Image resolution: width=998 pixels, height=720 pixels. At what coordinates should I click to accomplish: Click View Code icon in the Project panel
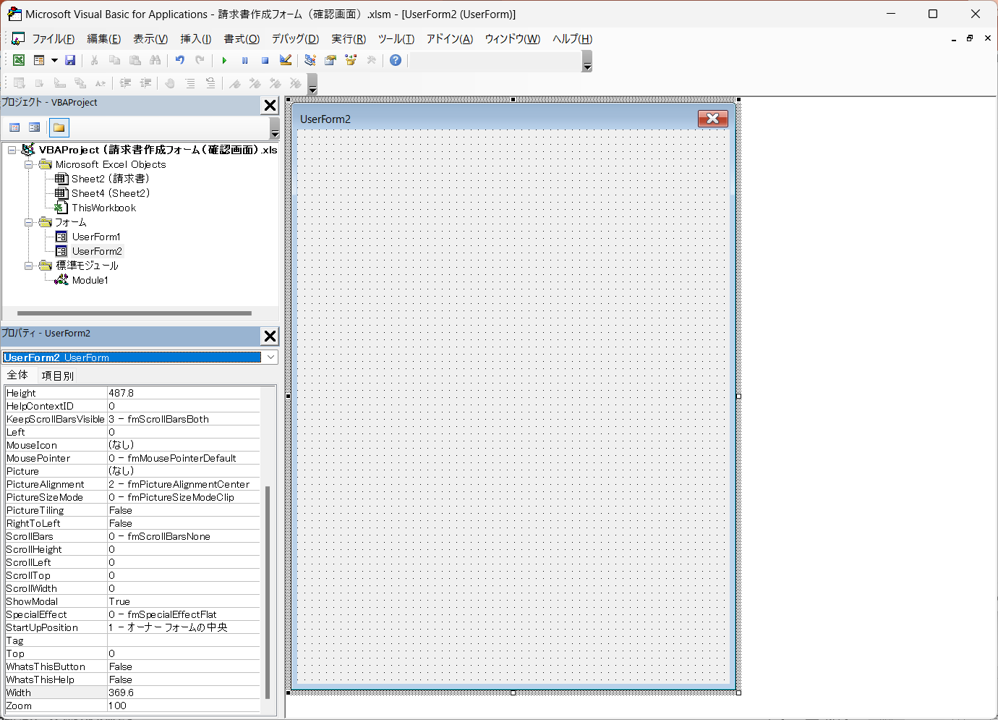tap(15, 128)
